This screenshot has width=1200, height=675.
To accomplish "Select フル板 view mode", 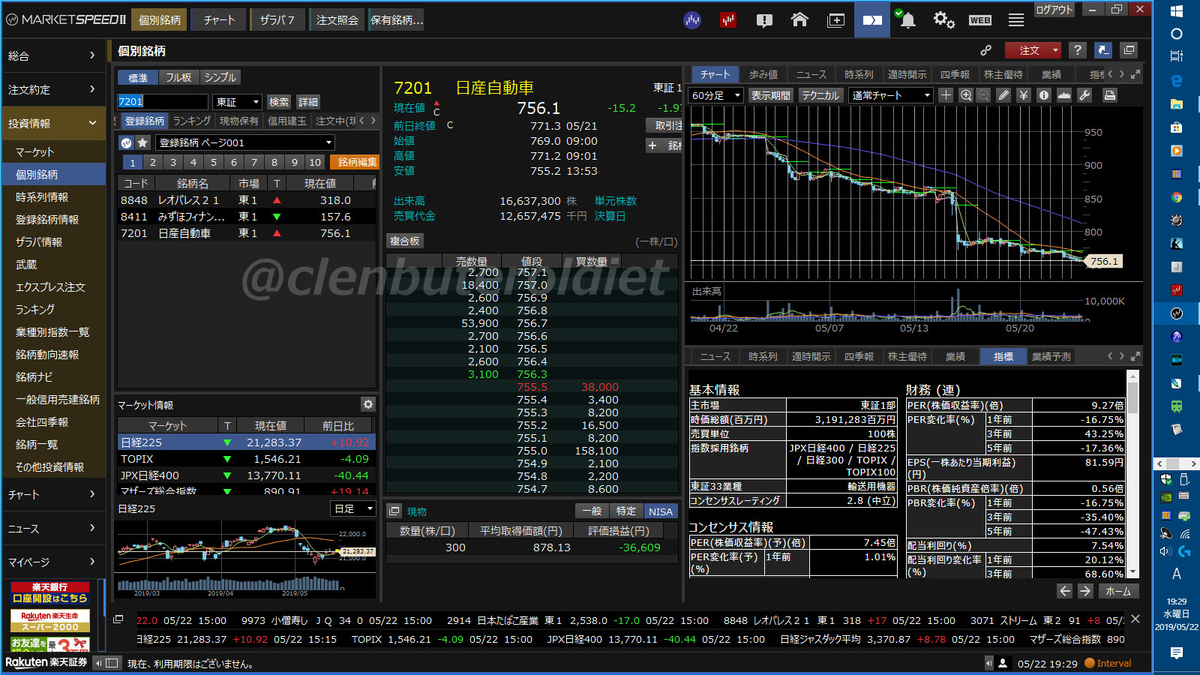I will pyautogui.click(x=178, y=77).
